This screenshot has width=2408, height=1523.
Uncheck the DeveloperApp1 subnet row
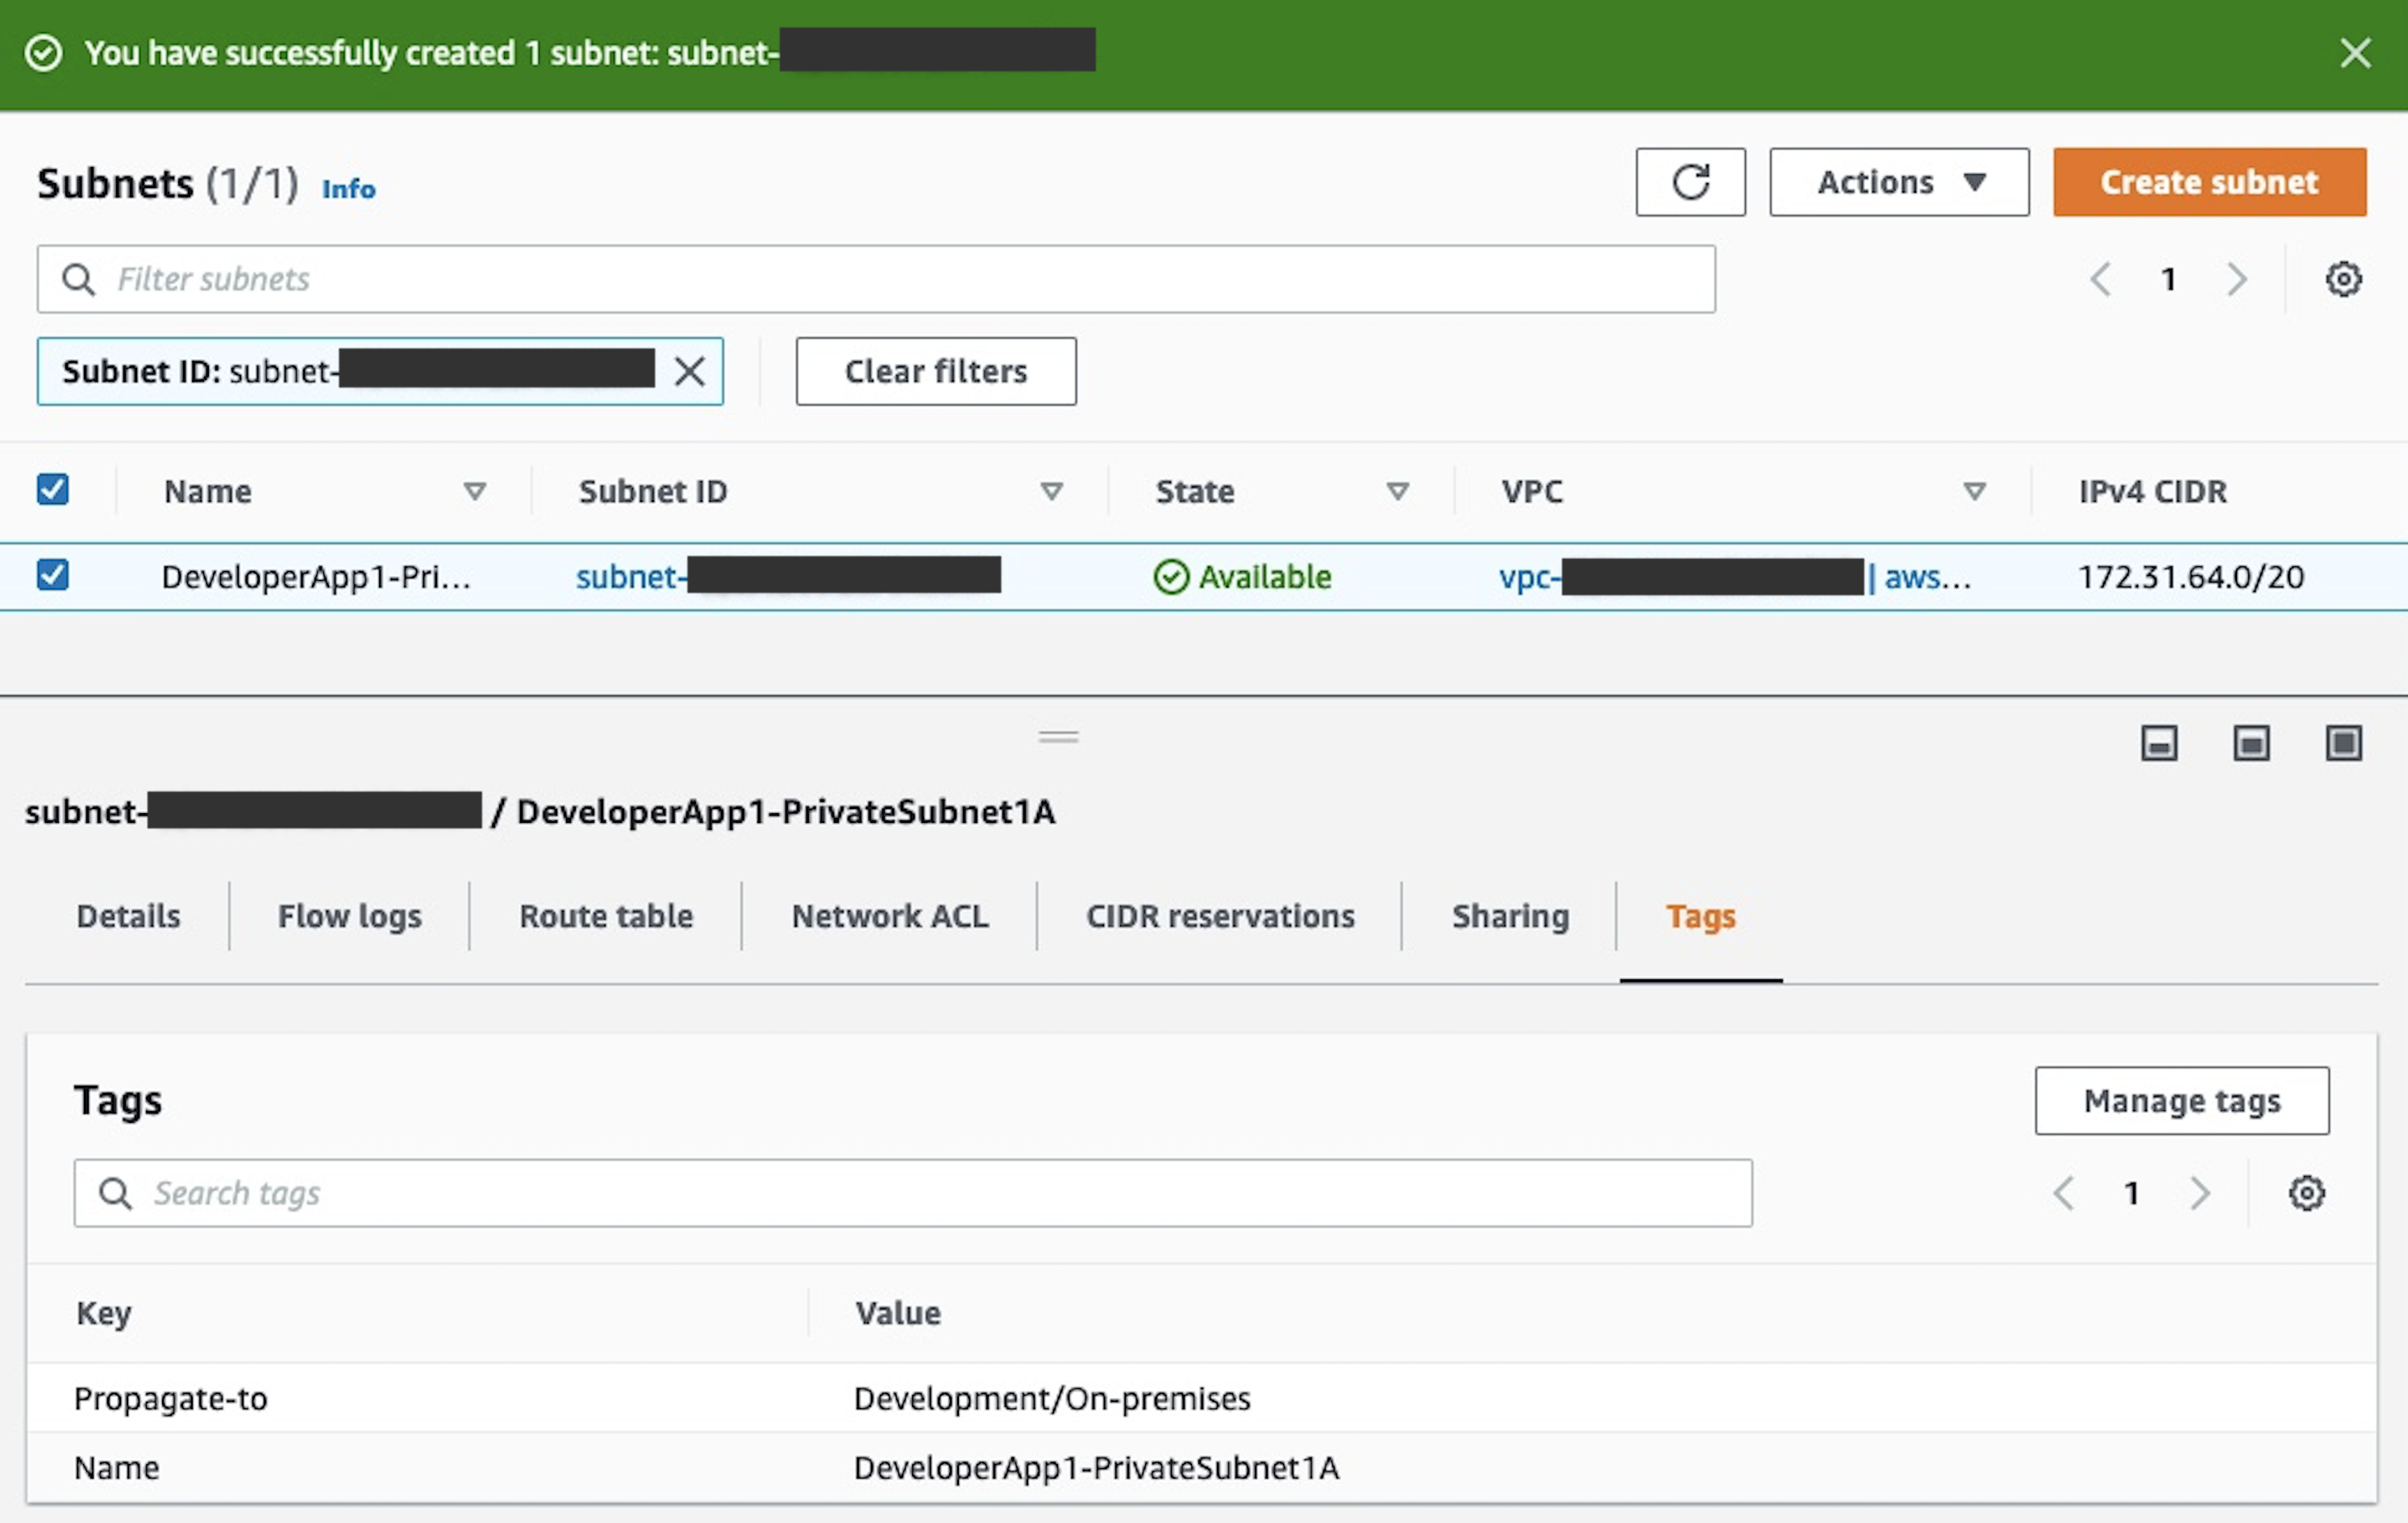coord(53,575)
